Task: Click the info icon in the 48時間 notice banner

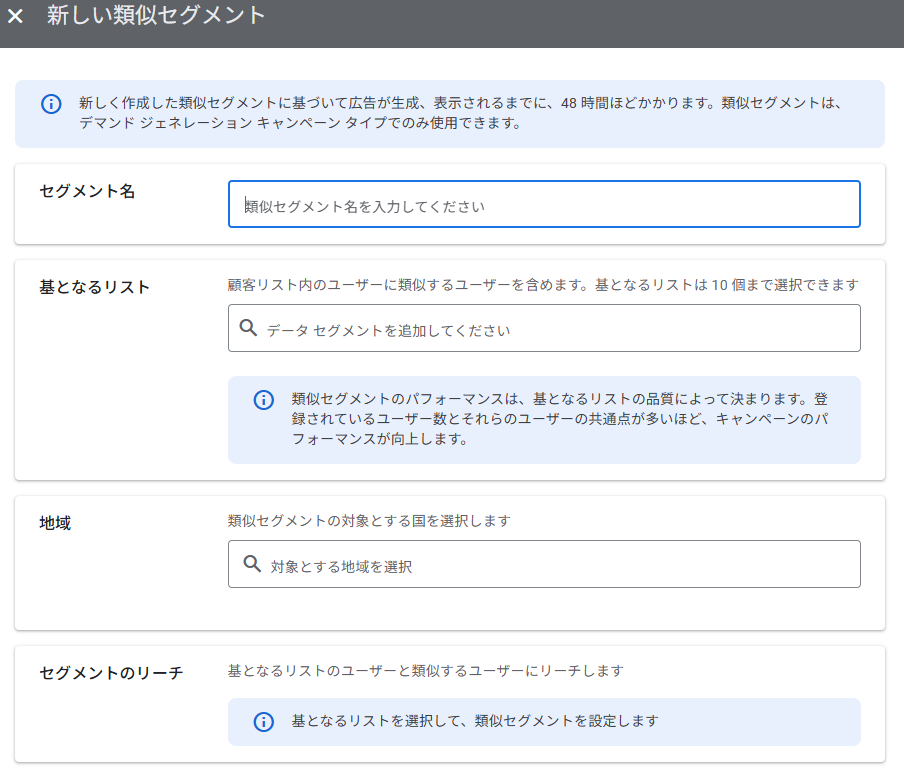Action: (x=50, y=104)
